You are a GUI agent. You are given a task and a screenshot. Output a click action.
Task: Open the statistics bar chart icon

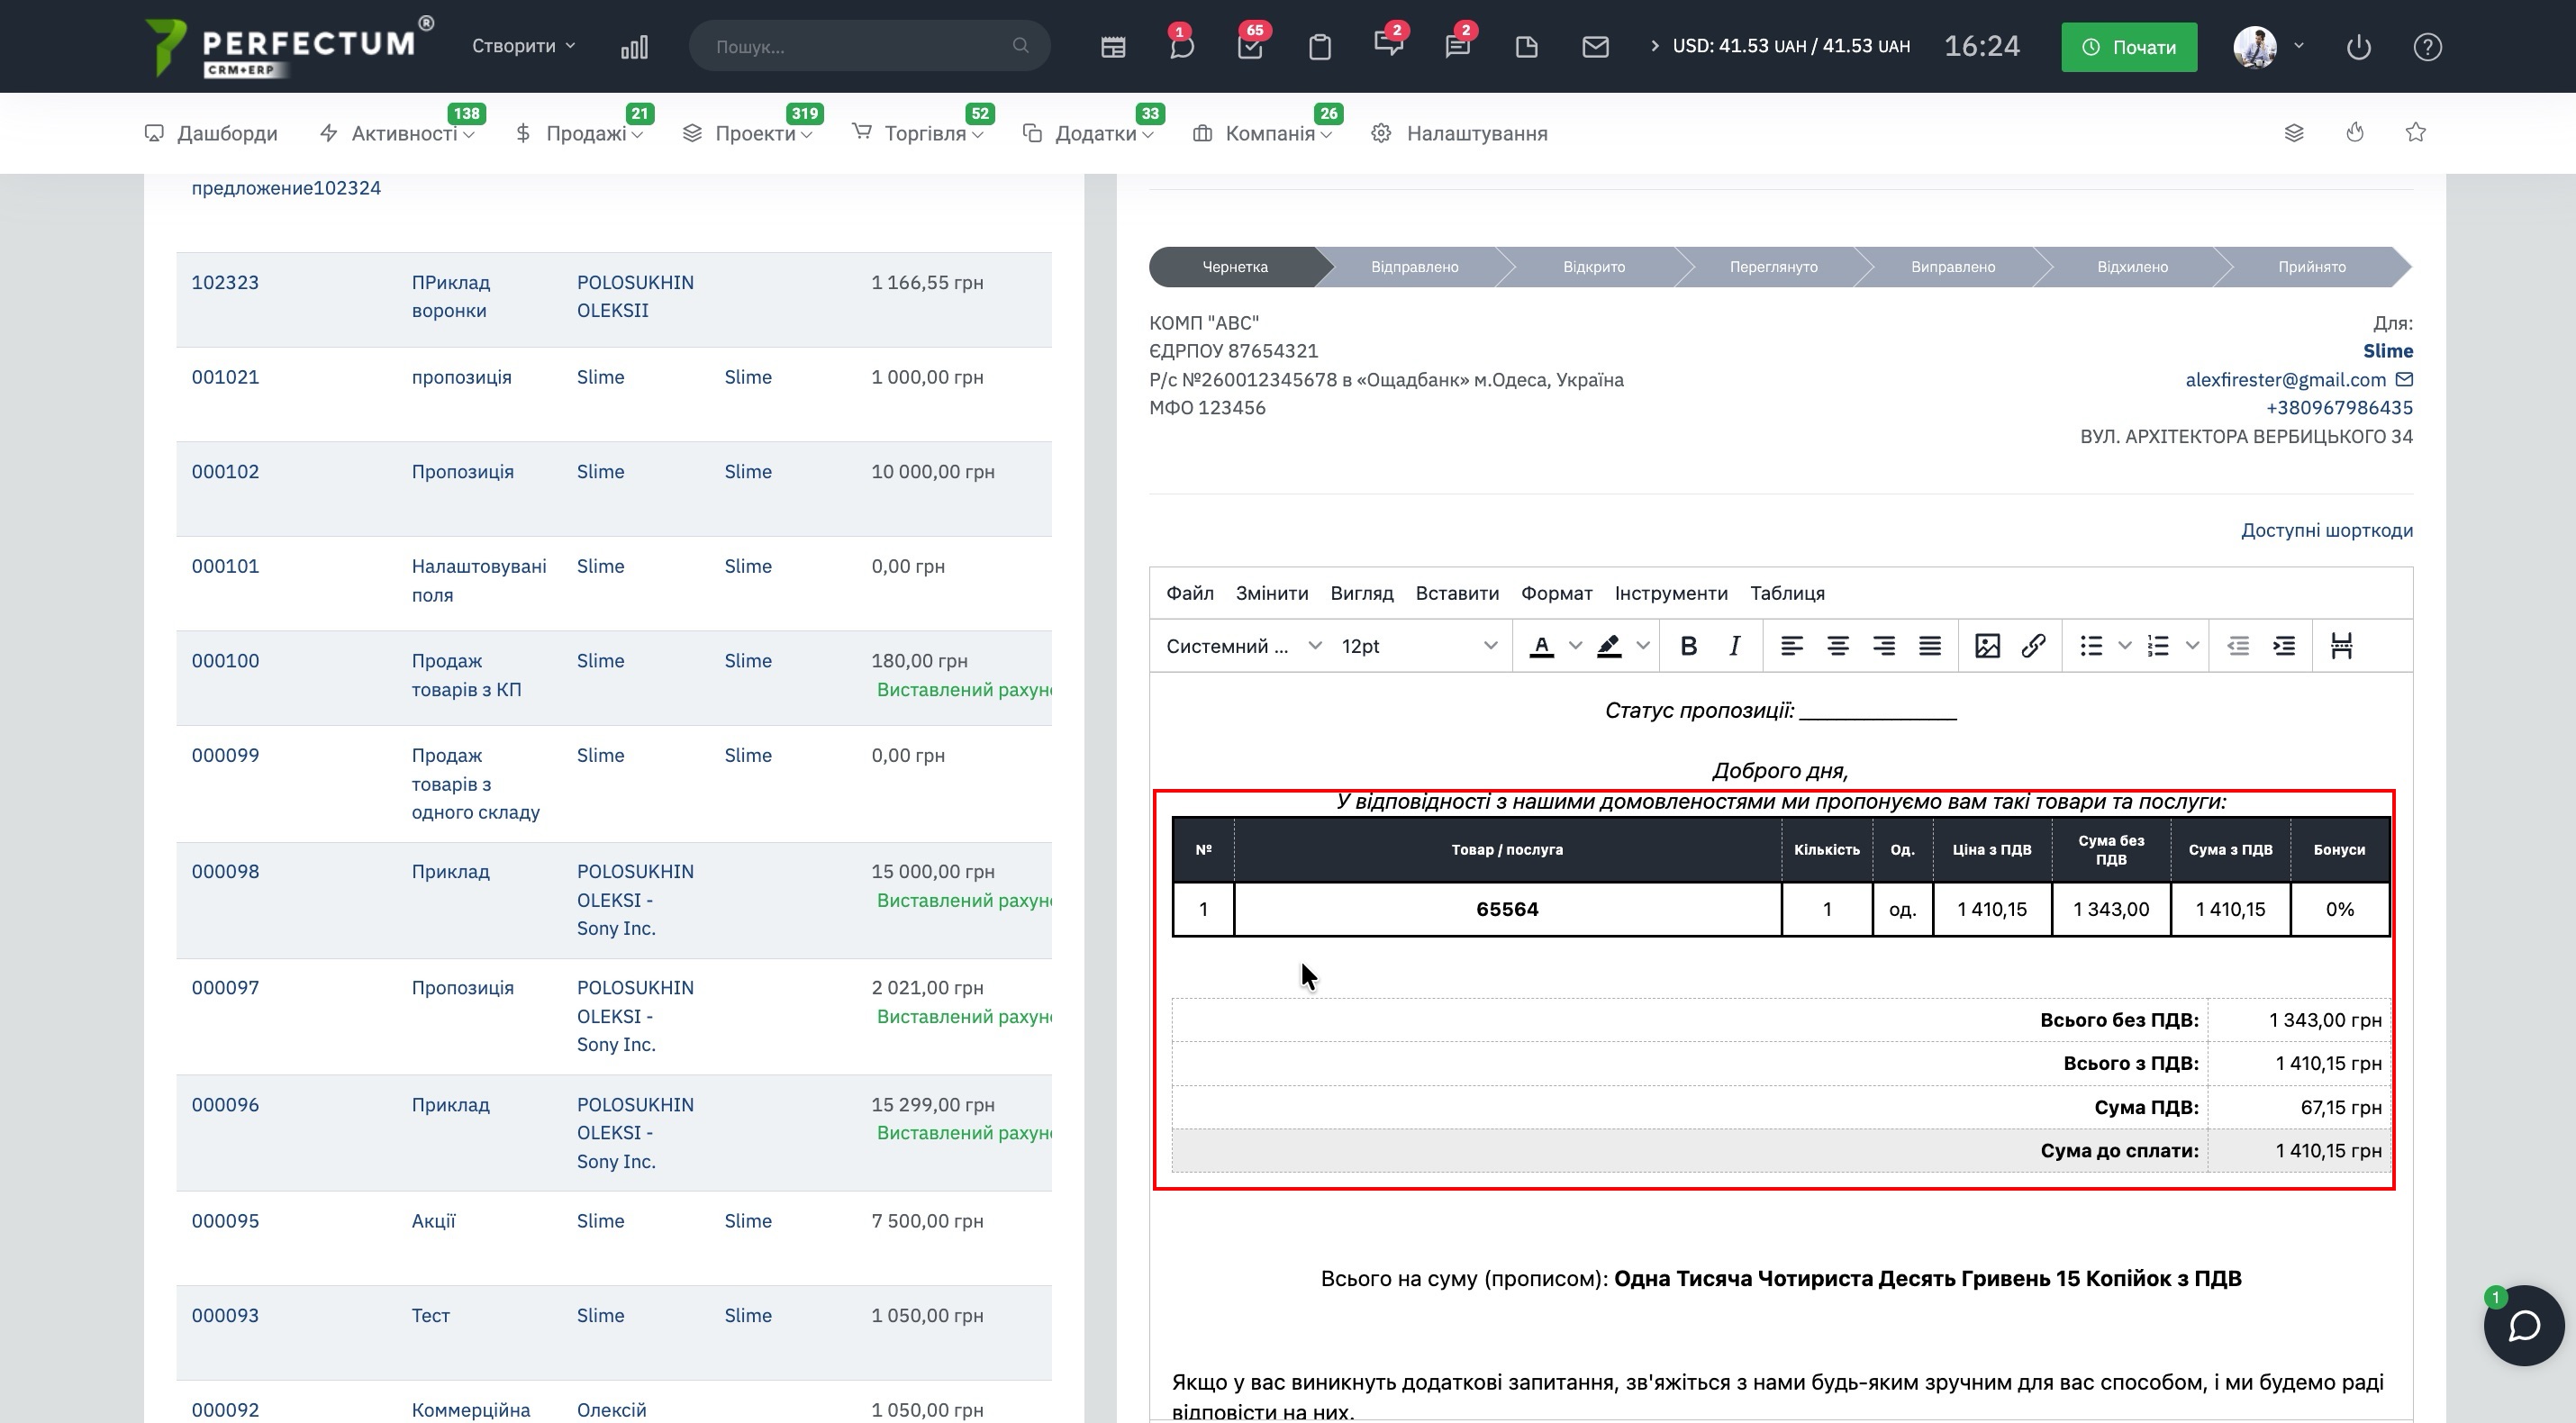pos(634,47)
